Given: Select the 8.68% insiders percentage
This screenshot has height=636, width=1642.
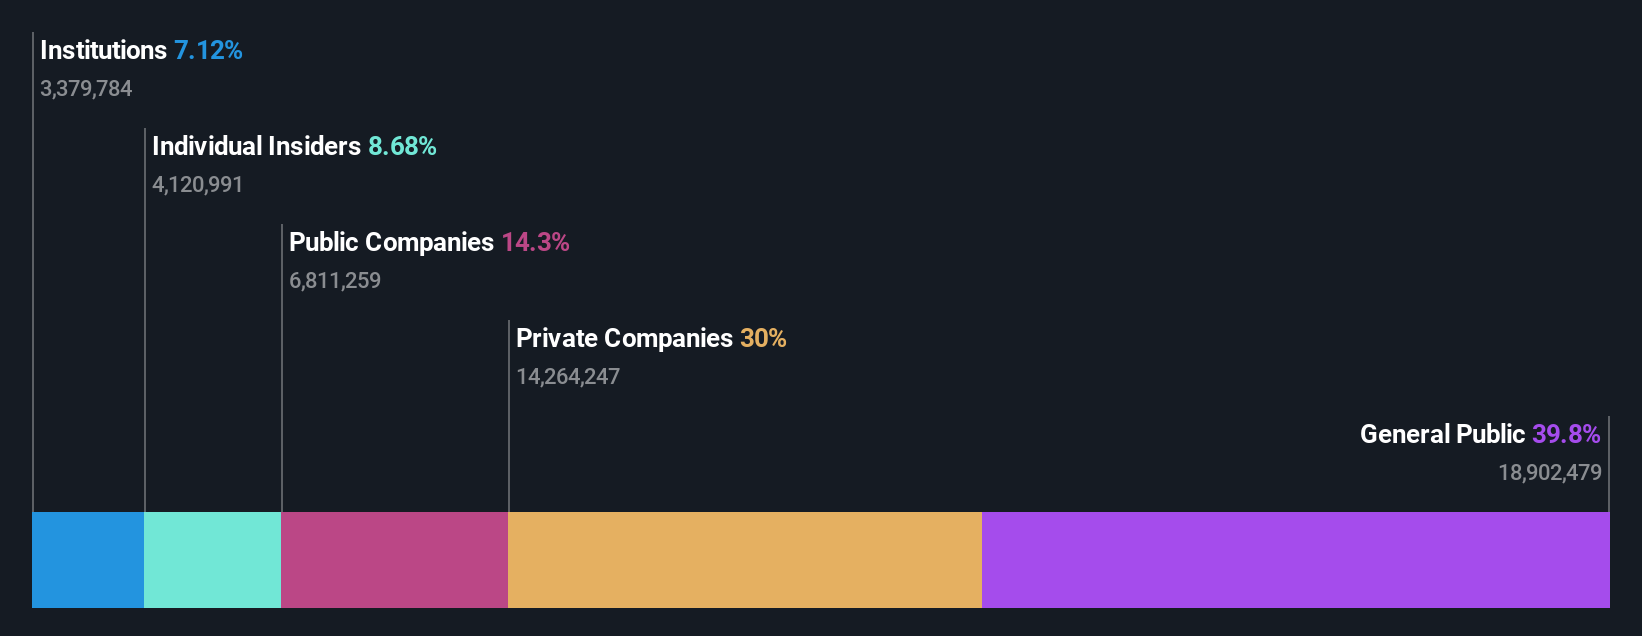Looking at the screenshot, I should [x=402, y=146].
